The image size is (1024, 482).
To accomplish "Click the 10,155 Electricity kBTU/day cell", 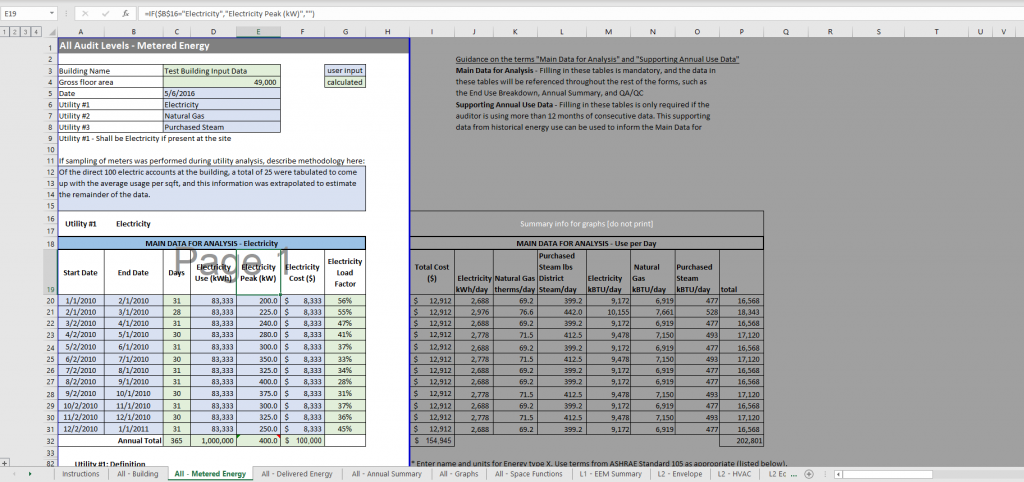I will (609, 313).
